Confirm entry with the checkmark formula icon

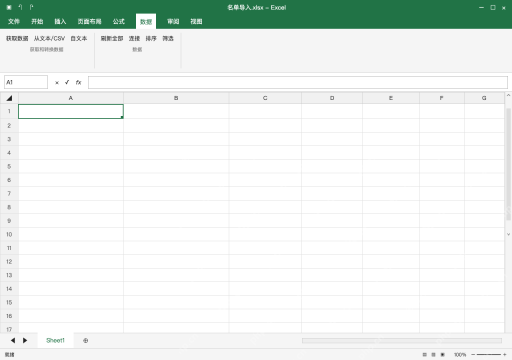click(67, 82)
